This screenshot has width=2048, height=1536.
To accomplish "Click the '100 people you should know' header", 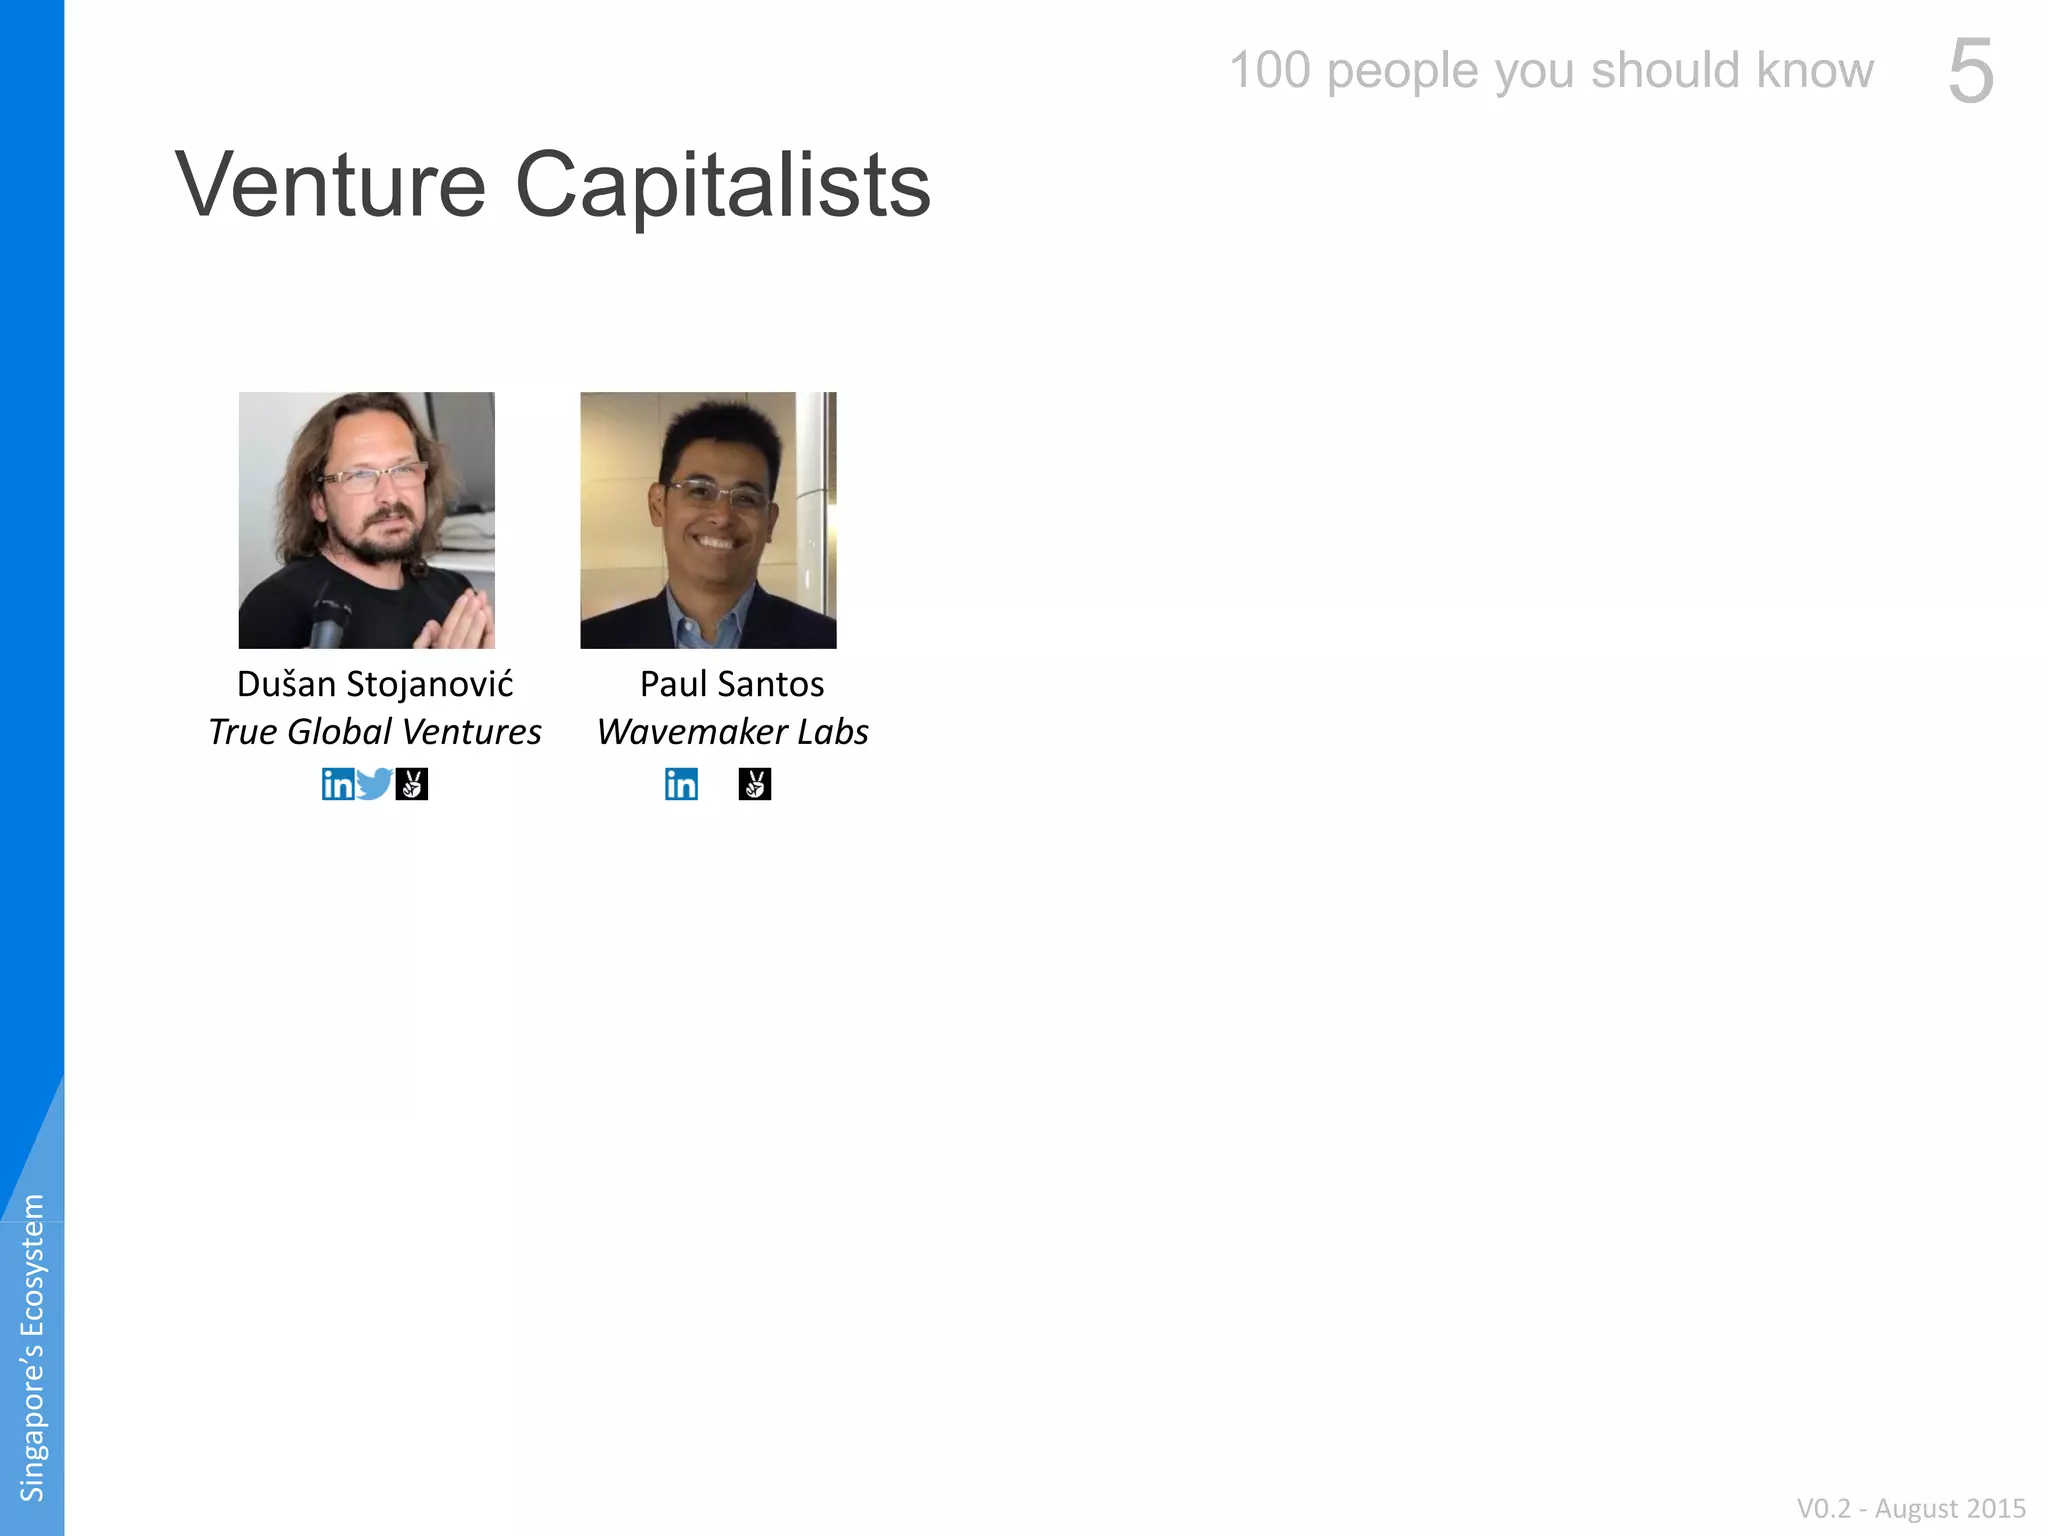I will coord(1551,71).
